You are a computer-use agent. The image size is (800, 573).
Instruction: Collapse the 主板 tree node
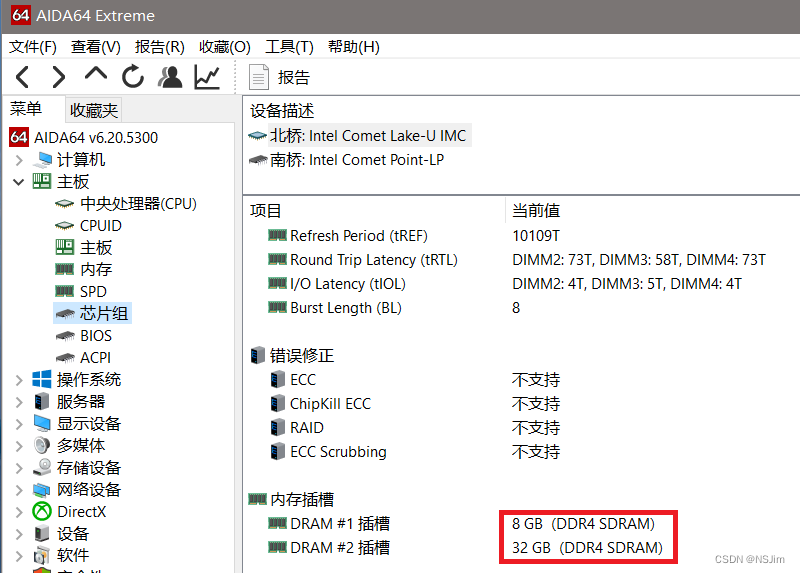click(19, 182)
